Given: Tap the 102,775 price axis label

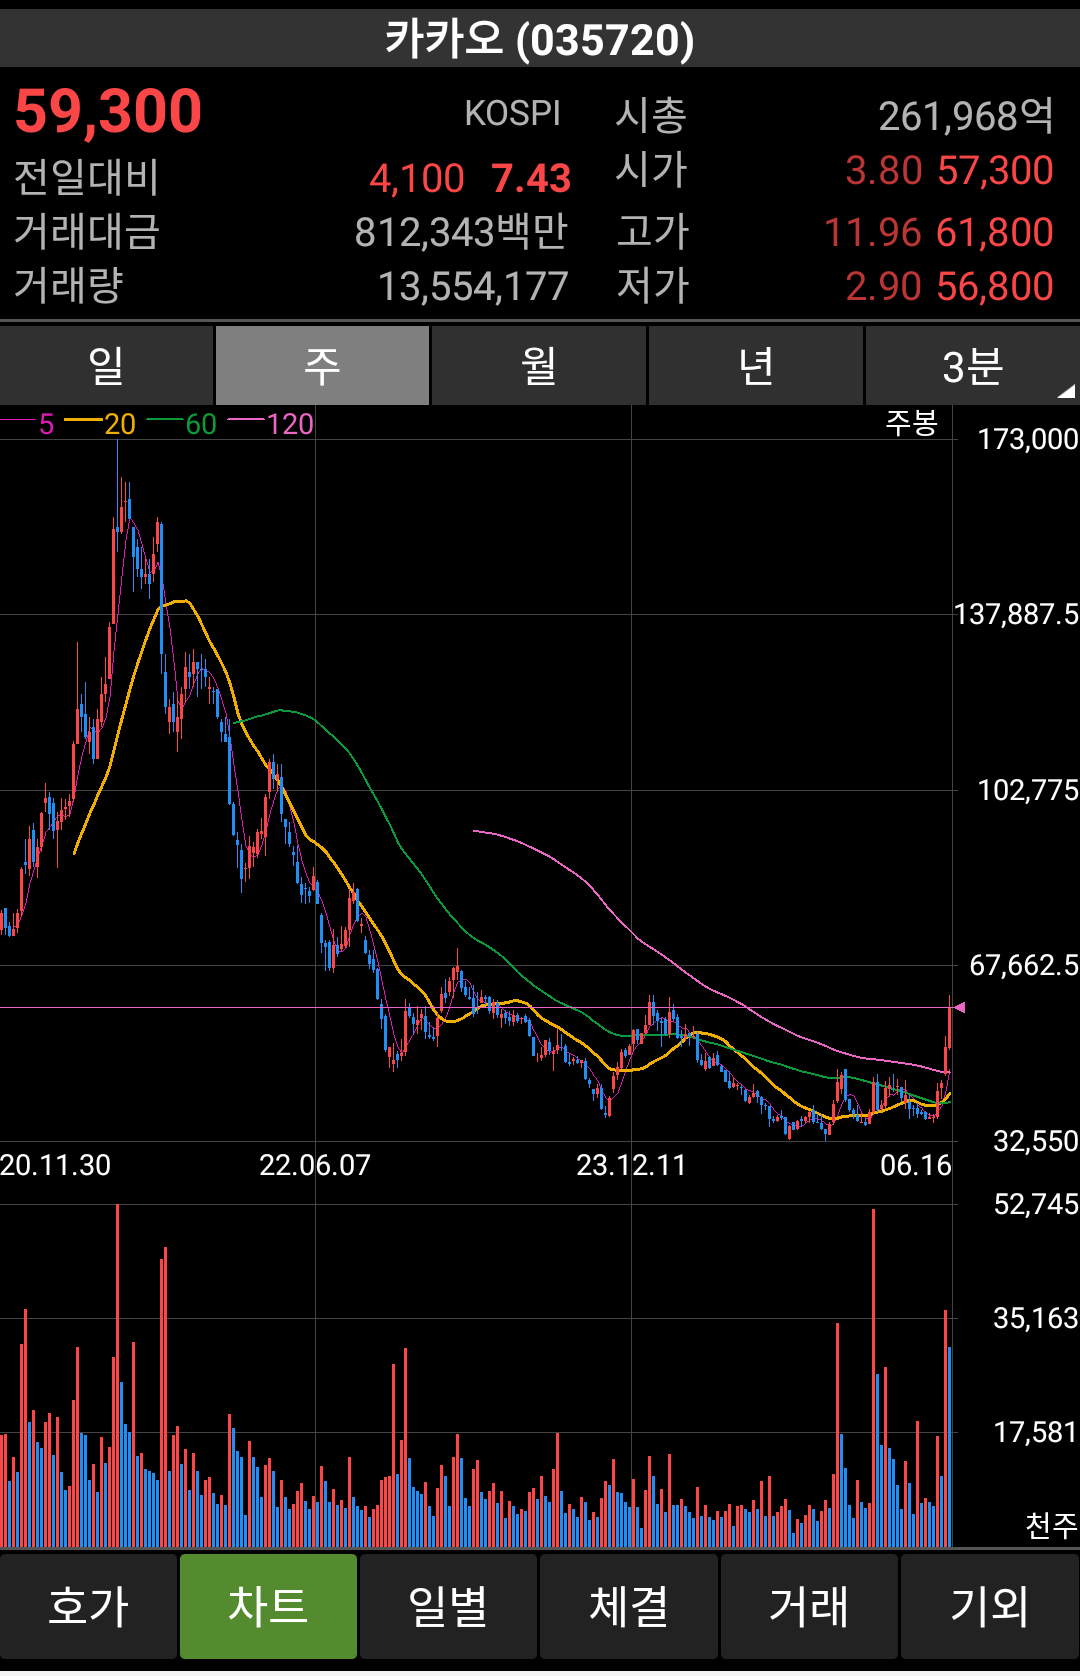Looking at the screenshot, I should tap(1028, 790).
